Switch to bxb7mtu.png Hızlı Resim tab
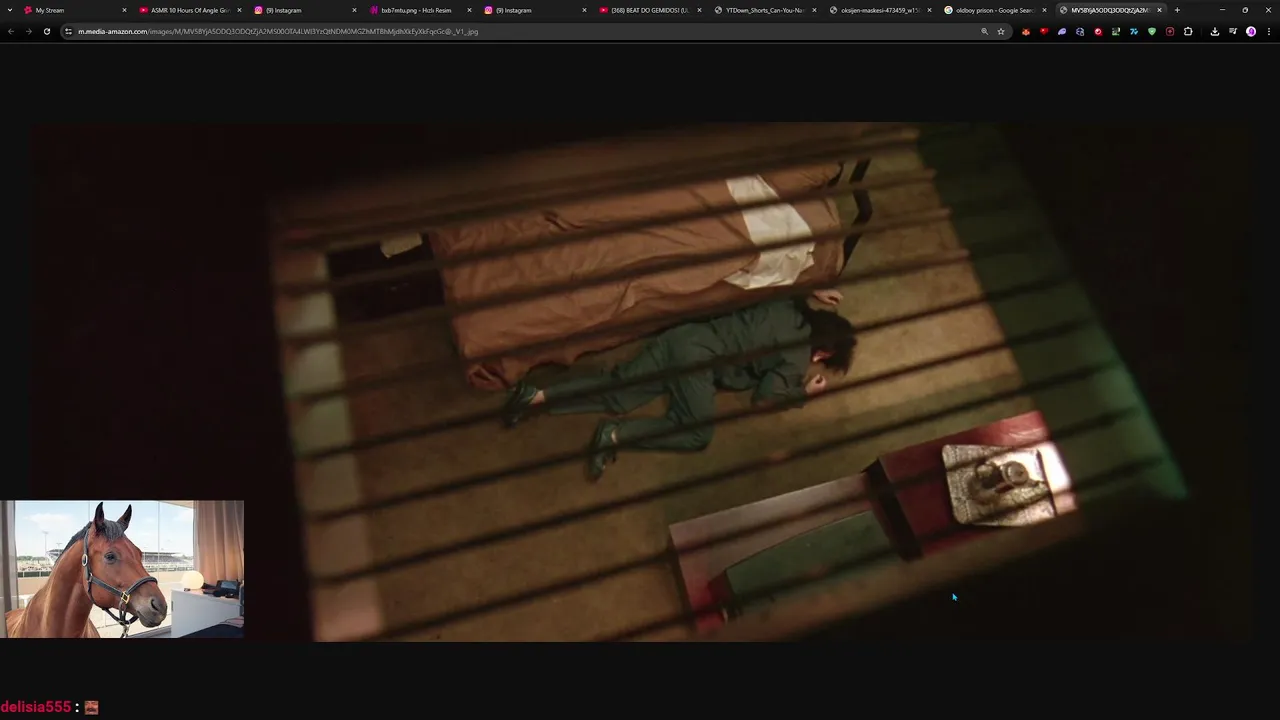The height and width of the screenshot is (720, 1280). click(x=420, y=10)
